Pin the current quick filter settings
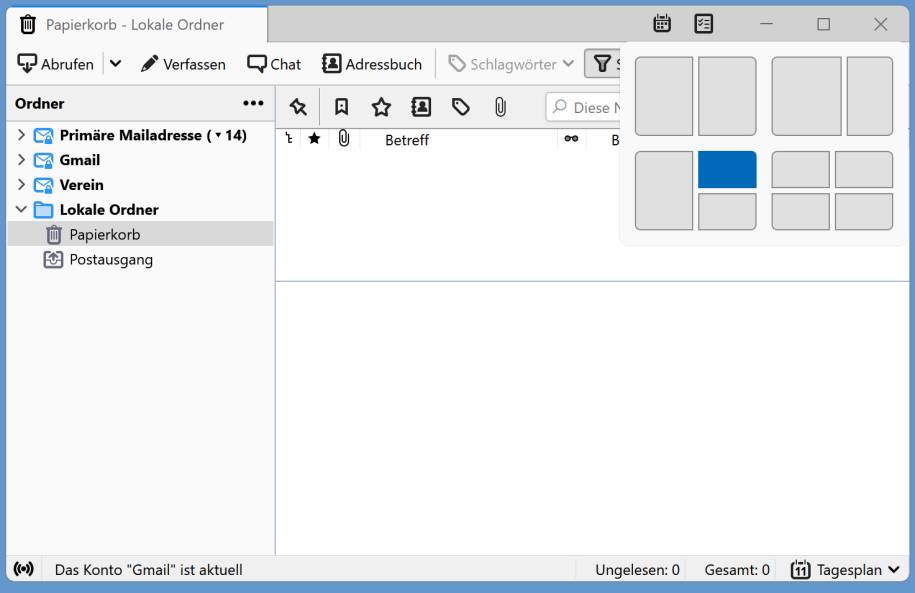The width and height of the screenshot is (915, 593). (x=296, y=106)
